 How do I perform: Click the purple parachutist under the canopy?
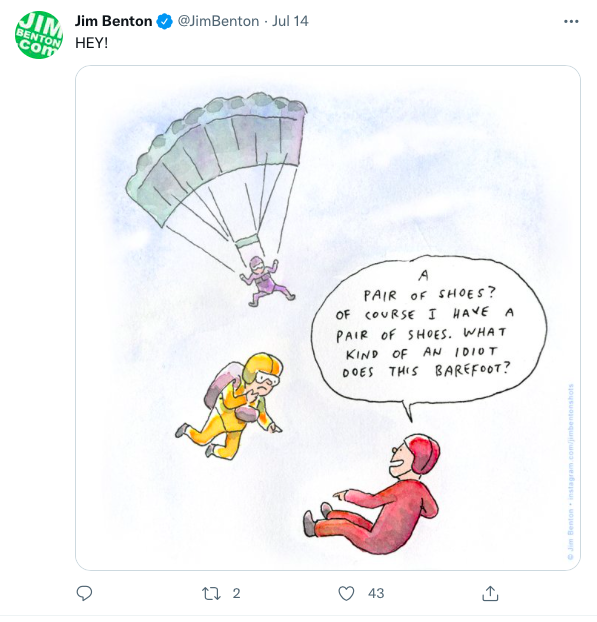(x=267, y=281)
